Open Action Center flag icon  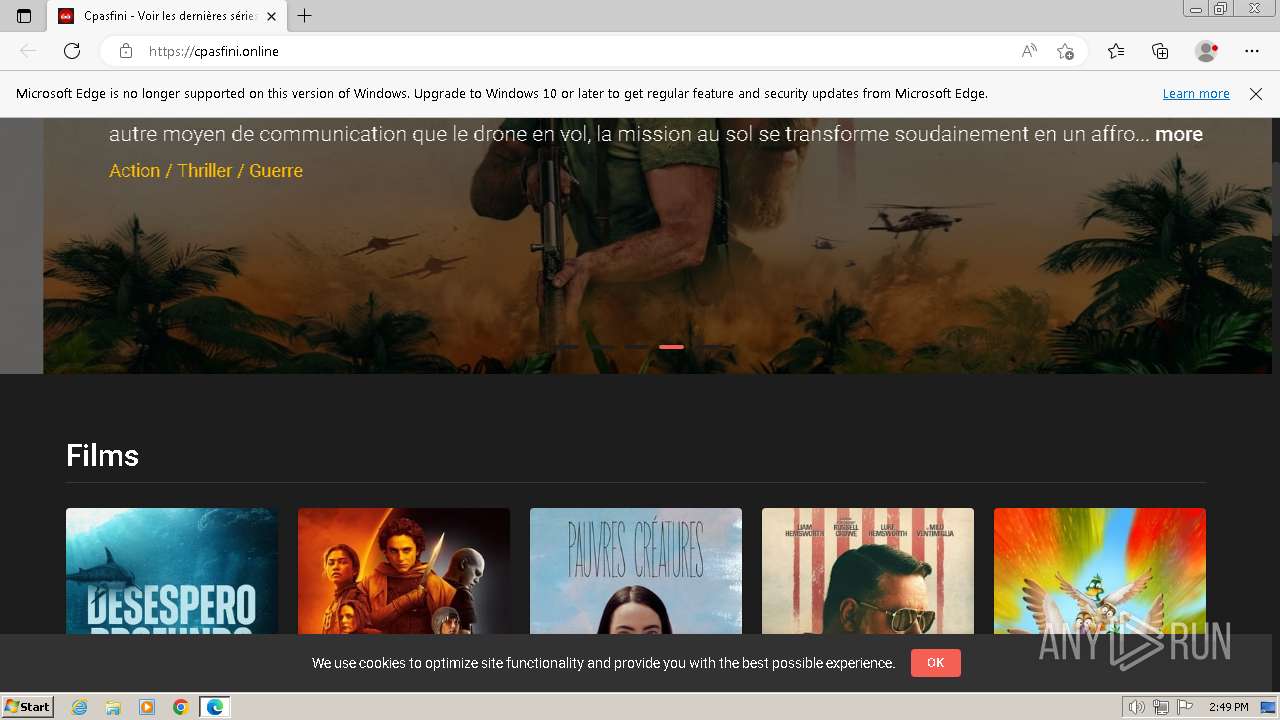tap(1185, 707)
